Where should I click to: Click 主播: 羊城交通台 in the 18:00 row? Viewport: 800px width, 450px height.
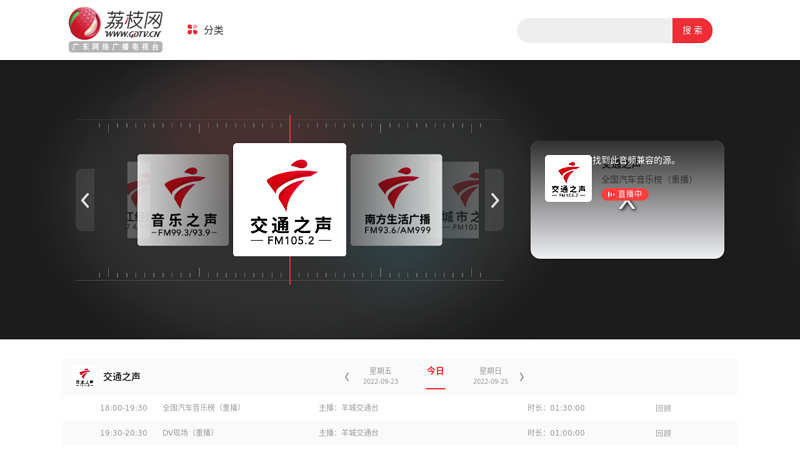tap(348, 408)
